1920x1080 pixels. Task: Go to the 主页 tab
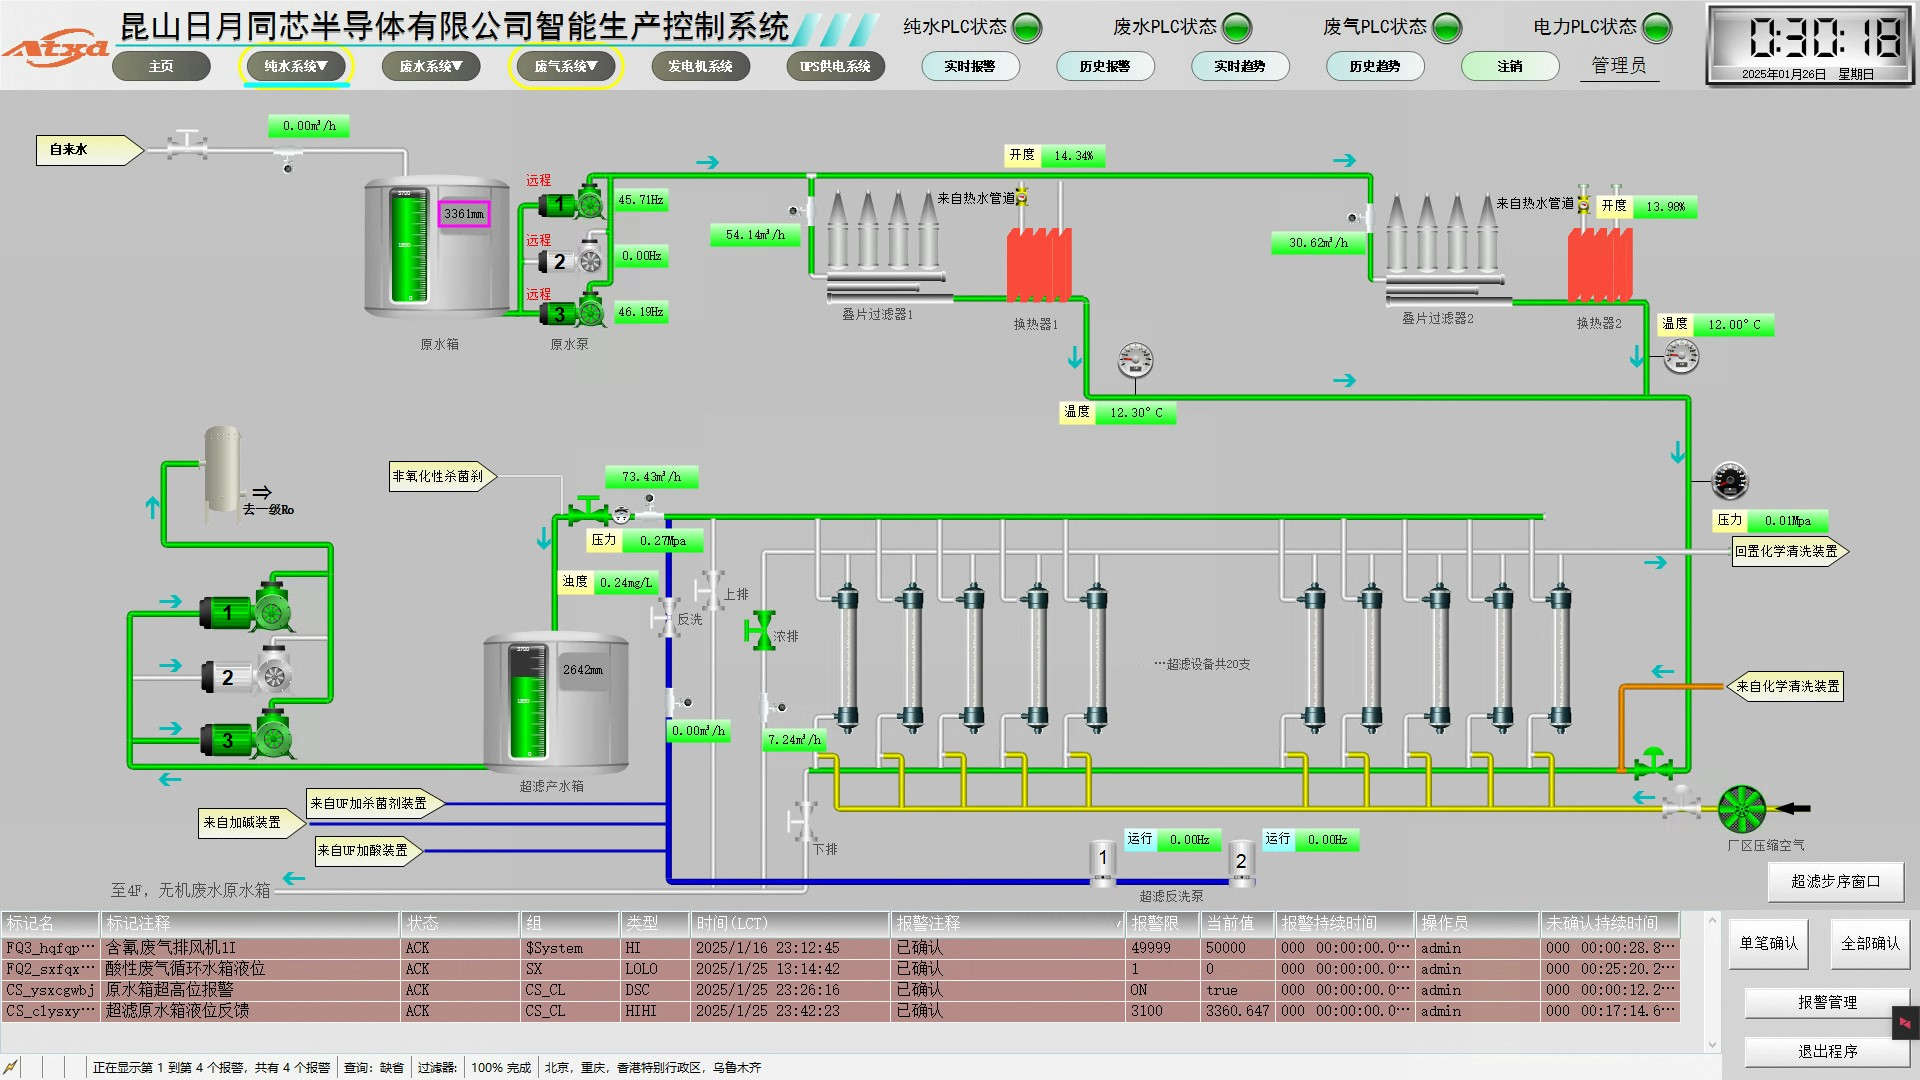[x=161, y=66]
